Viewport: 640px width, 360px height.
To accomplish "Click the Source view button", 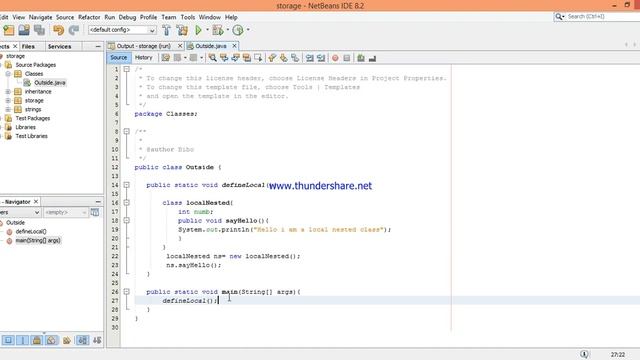I will click(x=119, y=58).
